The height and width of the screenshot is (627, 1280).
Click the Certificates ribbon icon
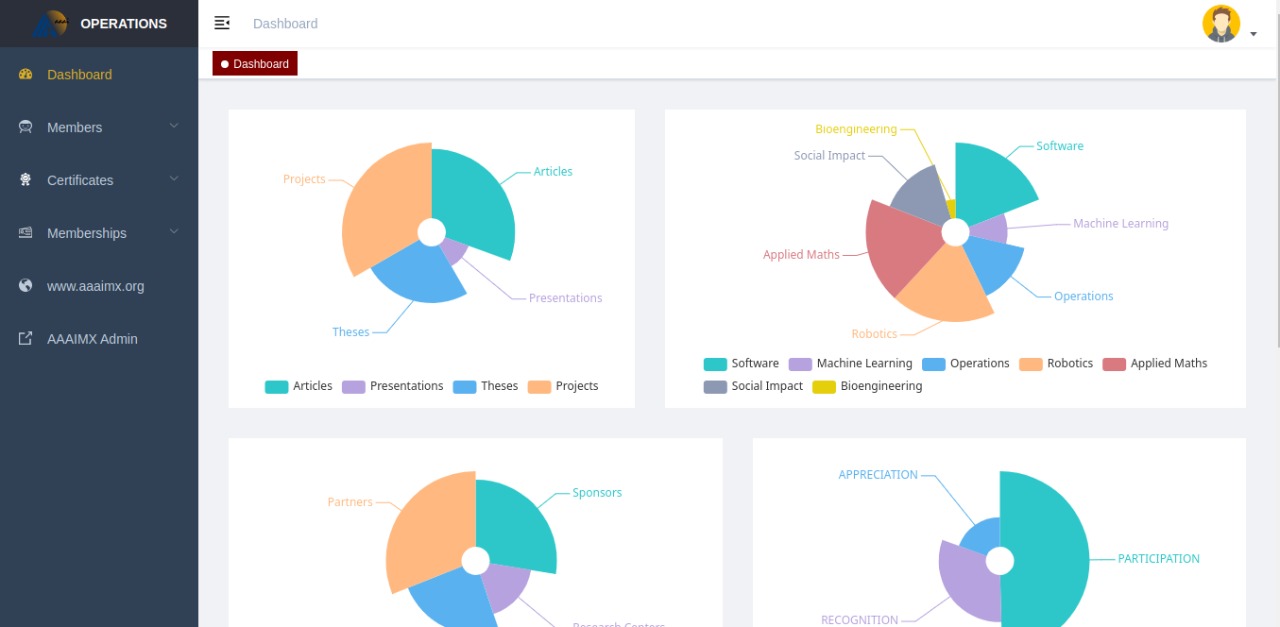click(x=26, y=180)
